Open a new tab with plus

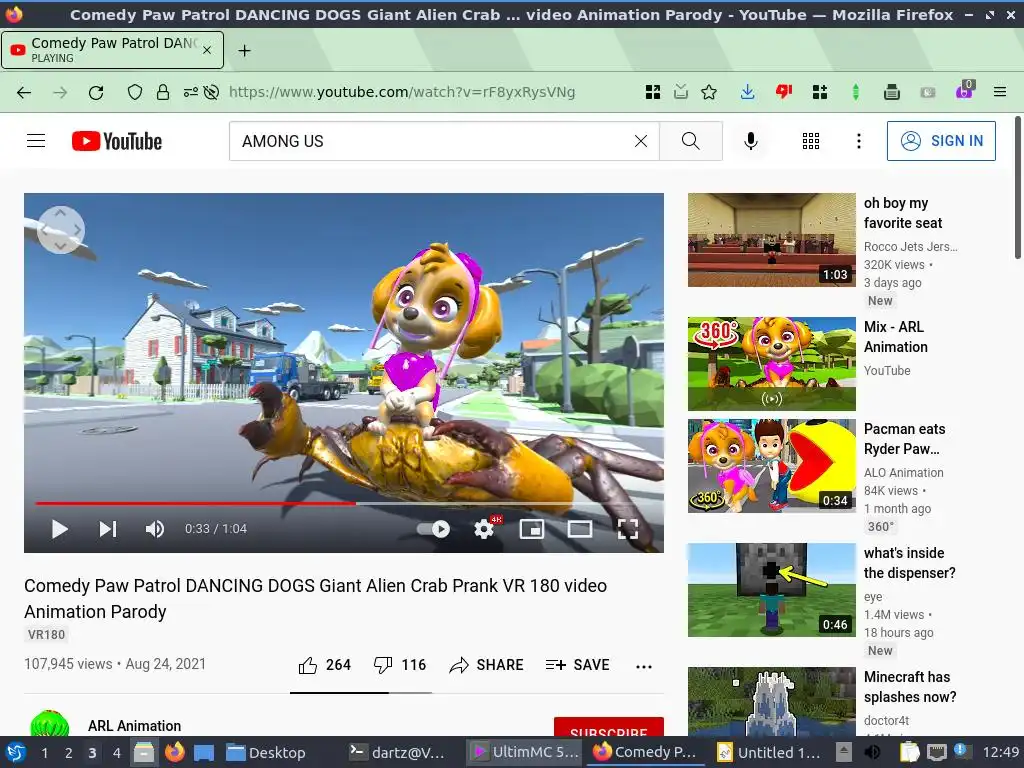(244, 50)
